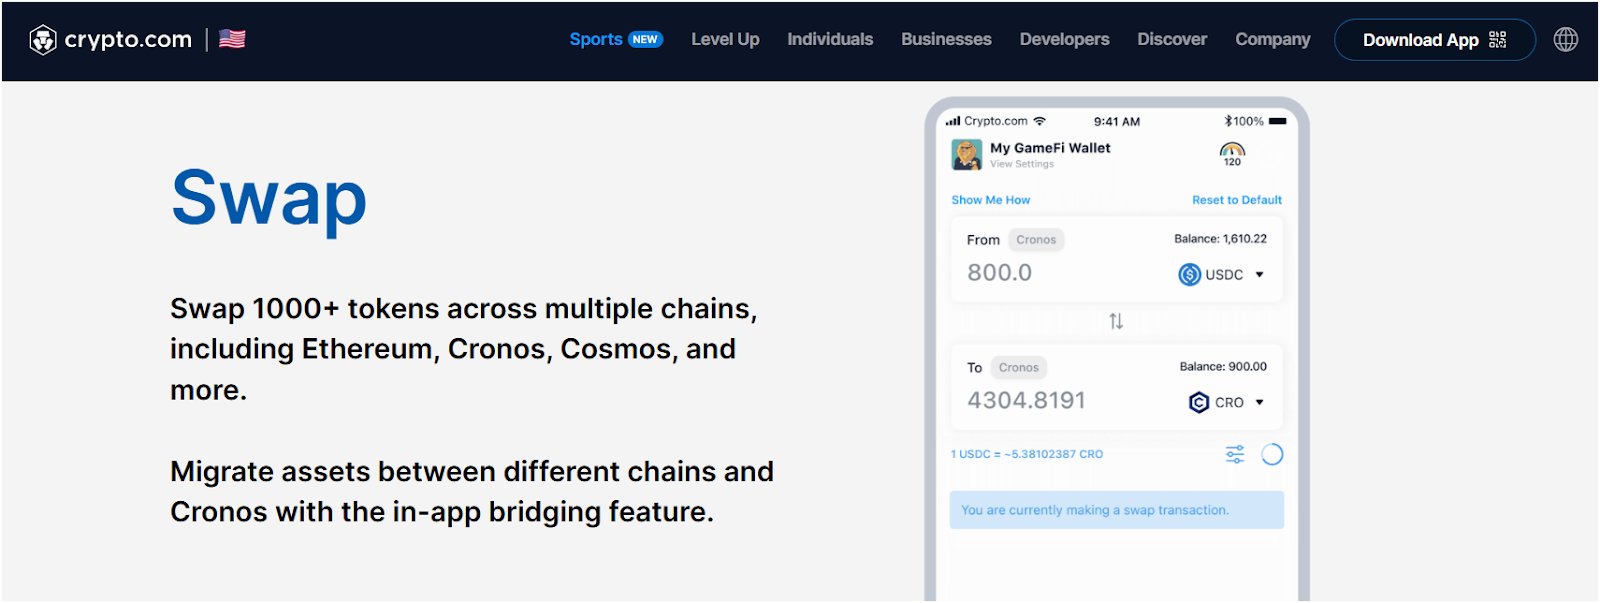Click the Show Me How link
The height and width of the screenshot is (603, 1600).
pyautogui.click(x=990, y=200)
